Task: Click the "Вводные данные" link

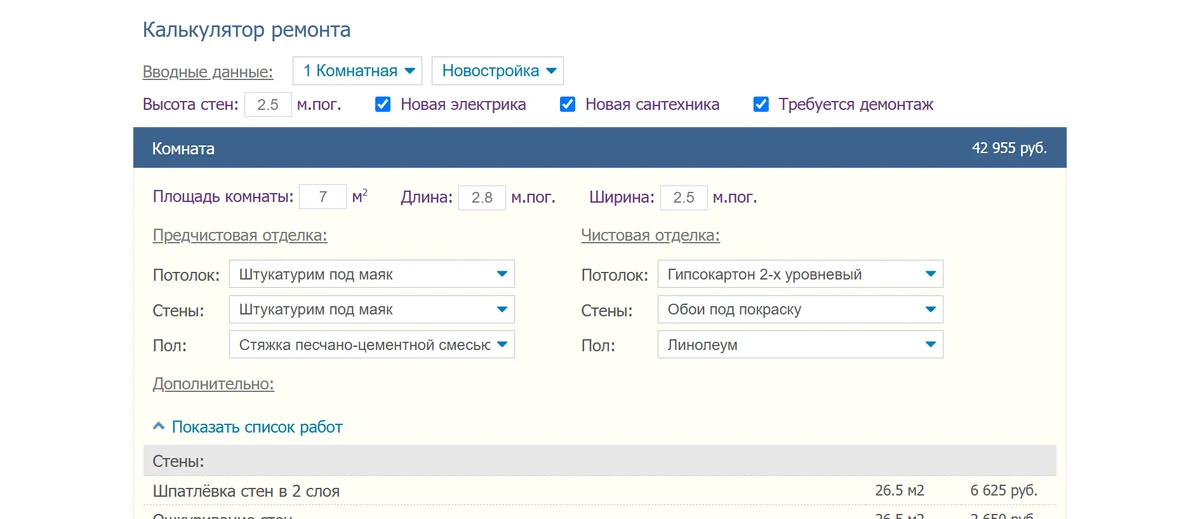Action: (208, 72)
